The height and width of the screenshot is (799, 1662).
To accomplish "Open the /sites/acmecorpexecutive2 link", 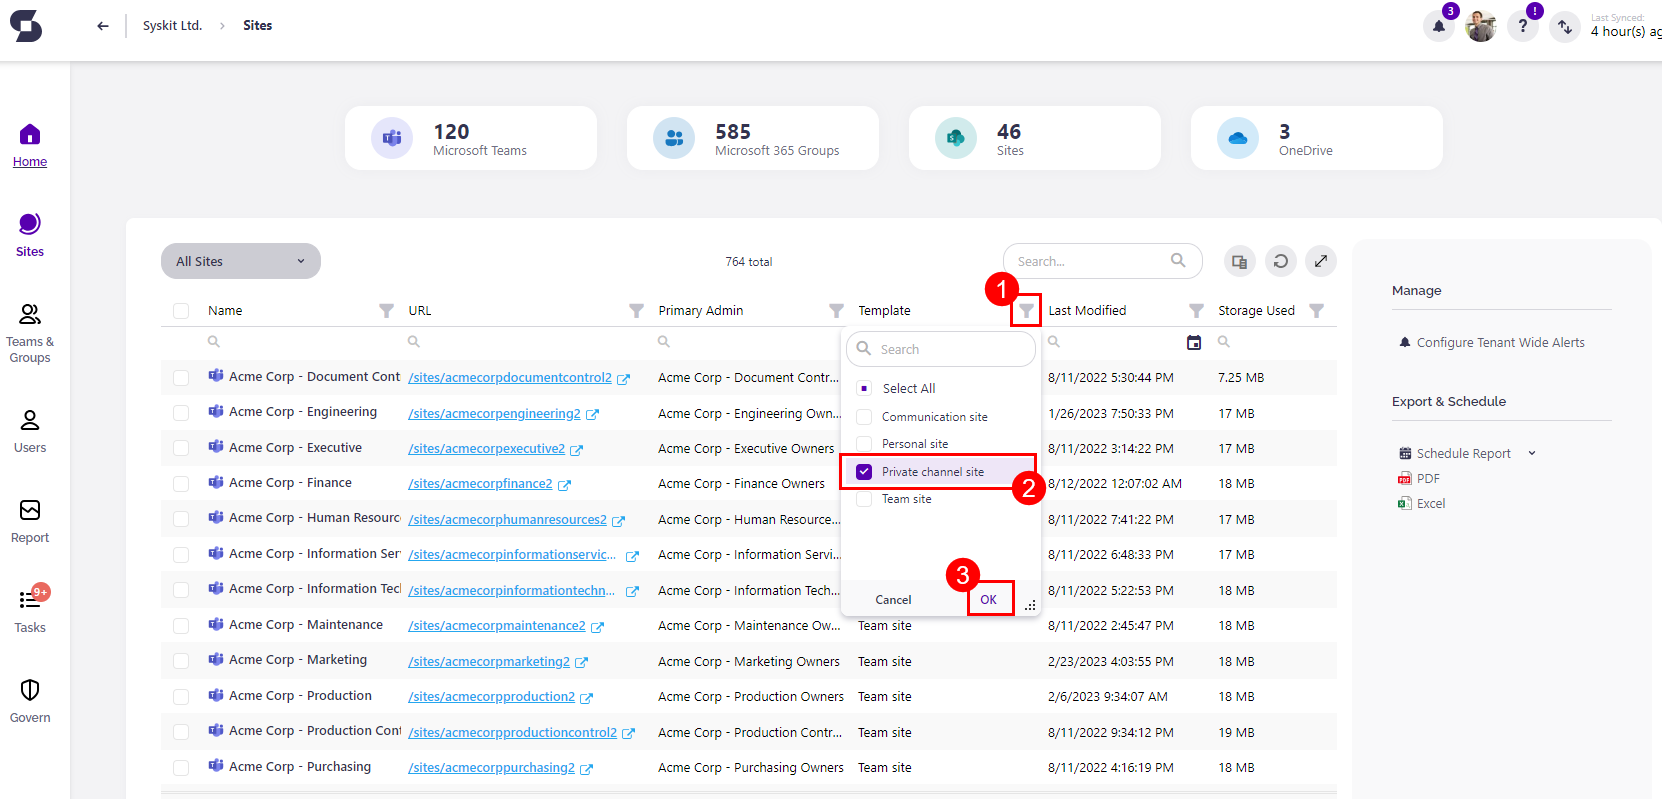I will pyautogui.click(x=486, y=449).
